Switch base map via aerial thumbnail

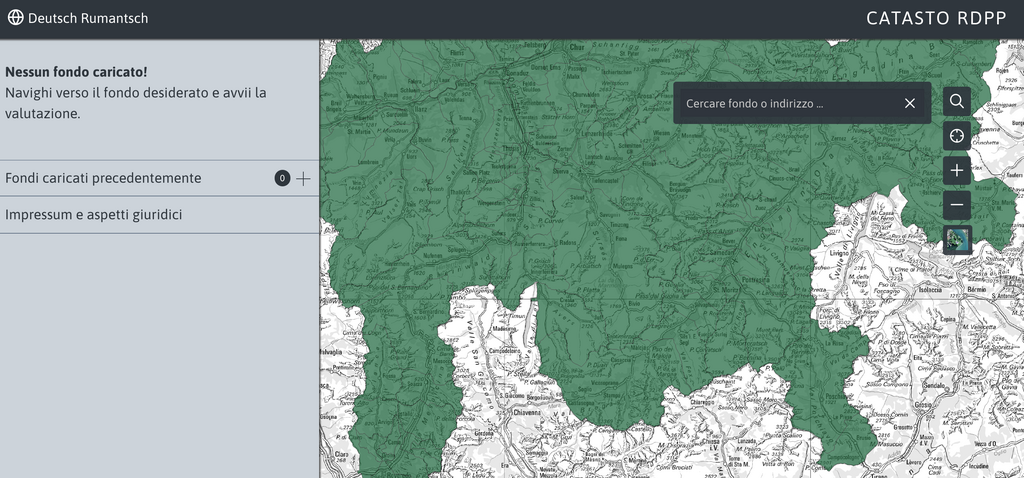pos(957,240)
